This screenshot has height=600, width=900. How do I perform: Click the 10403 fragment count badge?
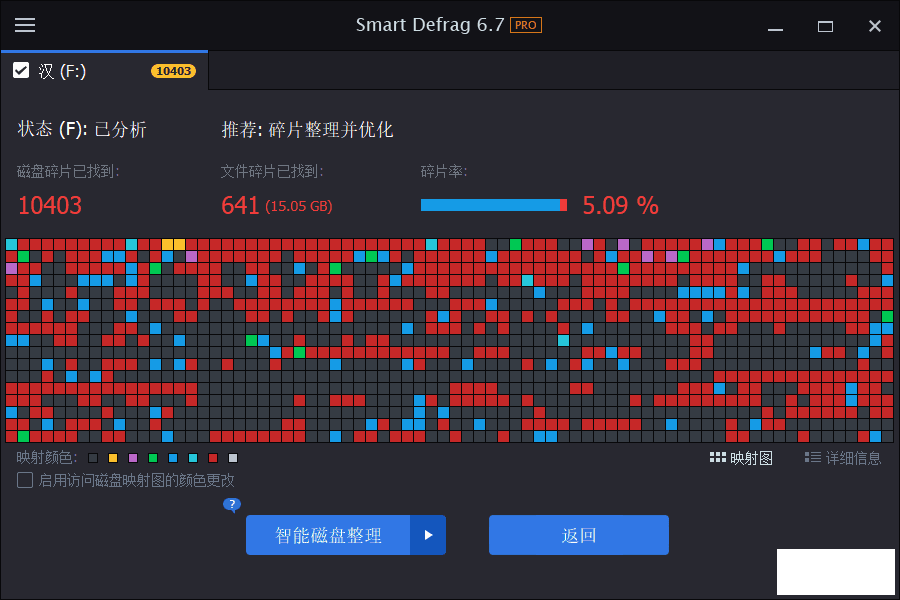173,71
